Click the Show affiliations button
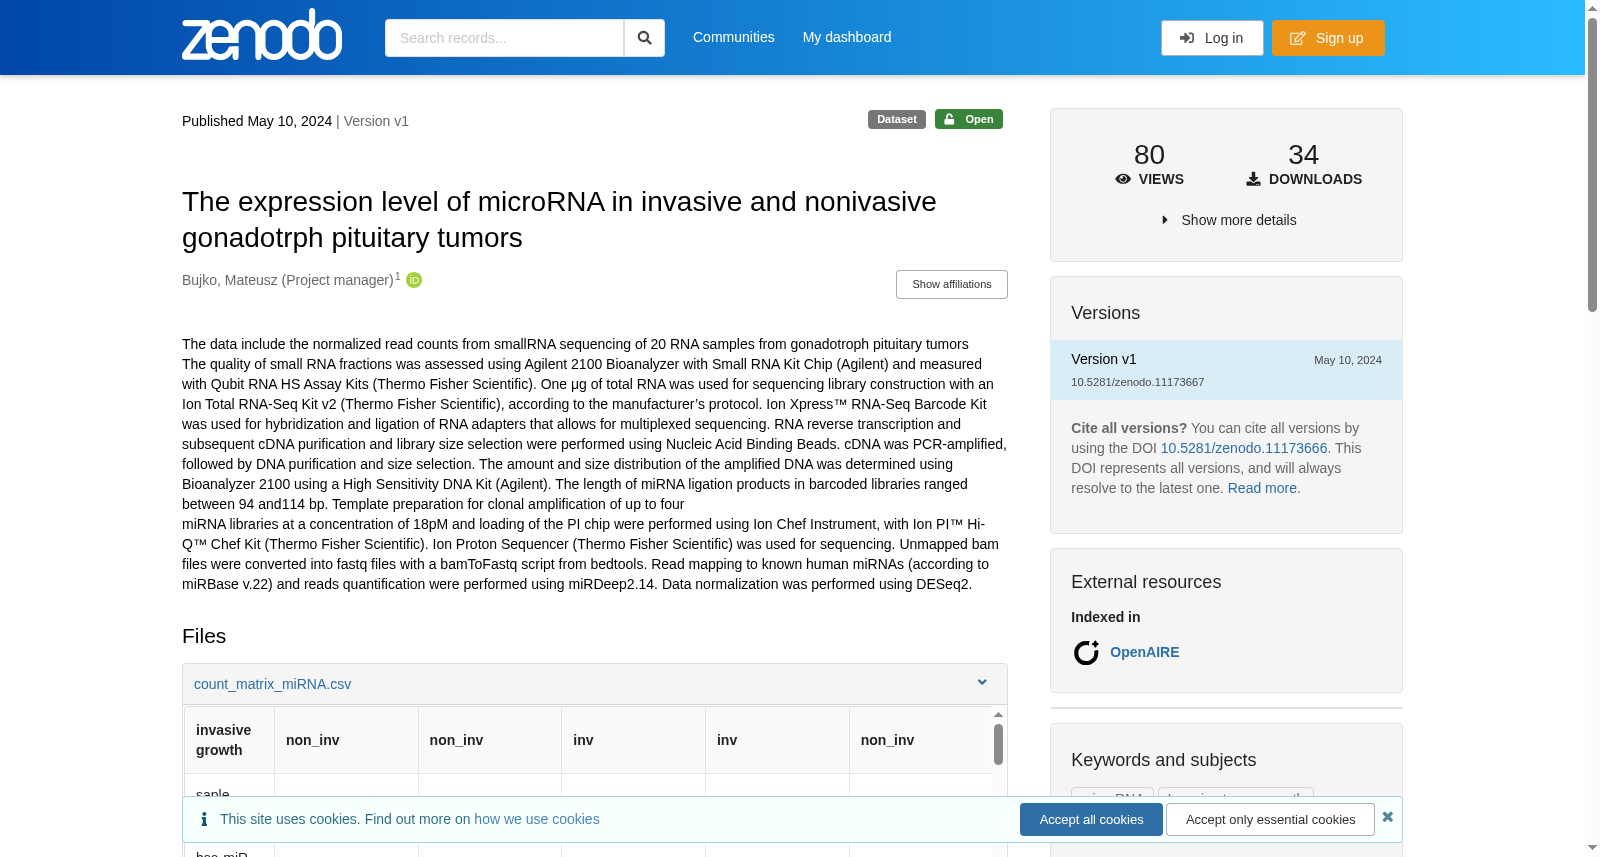1600x857 pixels. (x=952, y=284)
